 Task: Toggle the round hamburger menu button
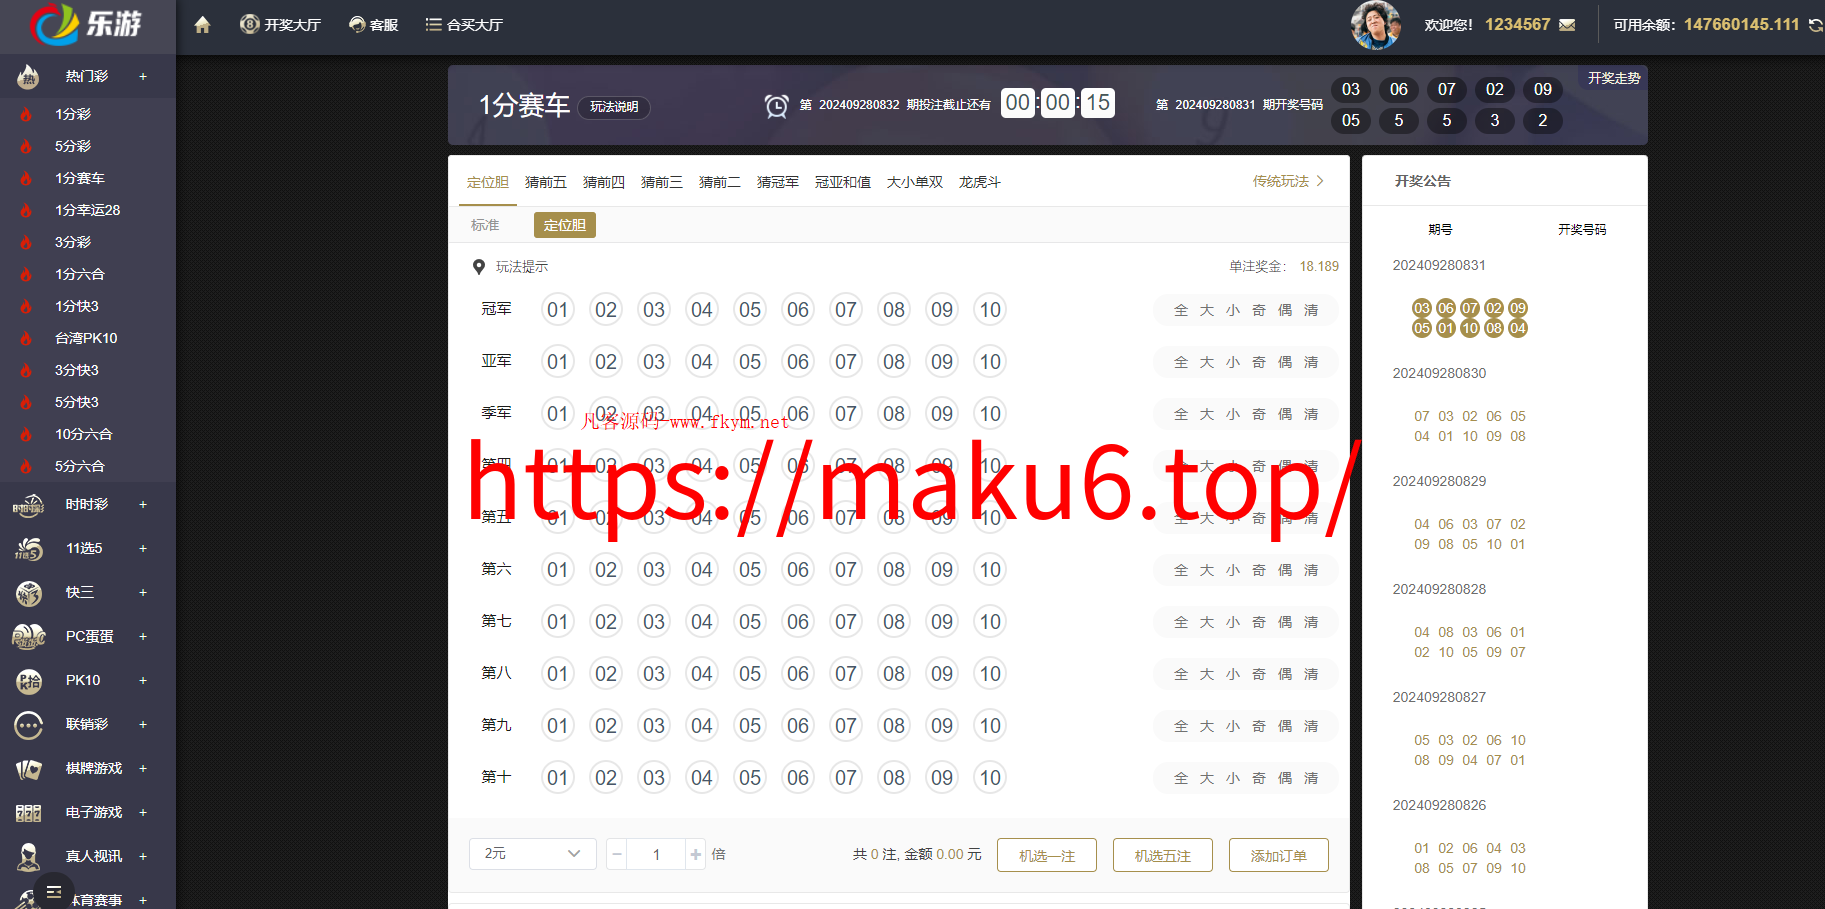[54, 891]
